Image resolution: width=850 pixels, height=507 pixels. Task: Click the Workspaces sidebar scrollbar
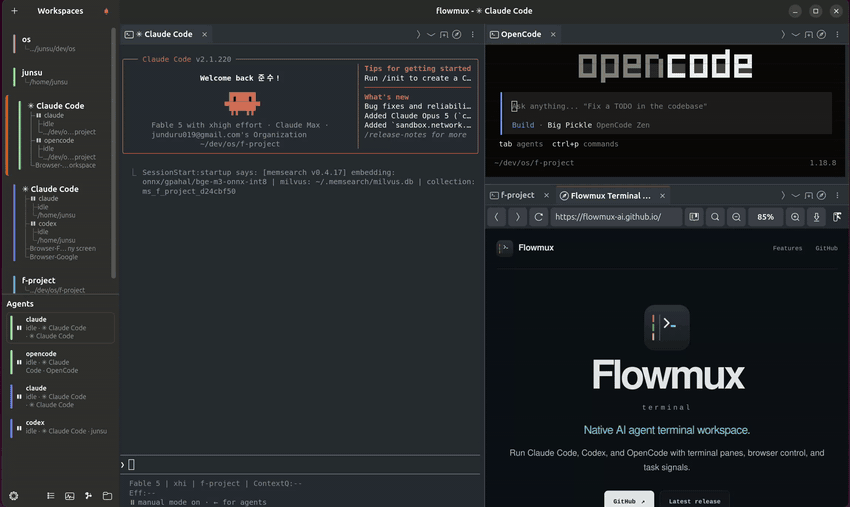pos(113,152)
